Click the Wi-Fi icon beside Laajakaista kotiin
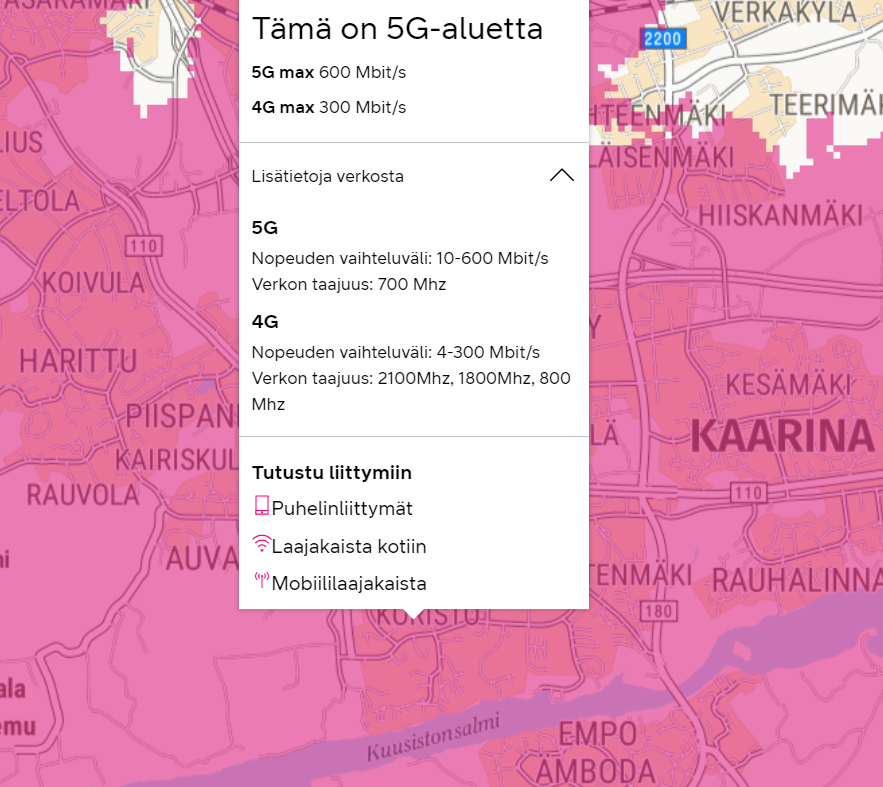The width and height of the screenshot is (883, 787). pyautogui.click(x=262, y=545)
